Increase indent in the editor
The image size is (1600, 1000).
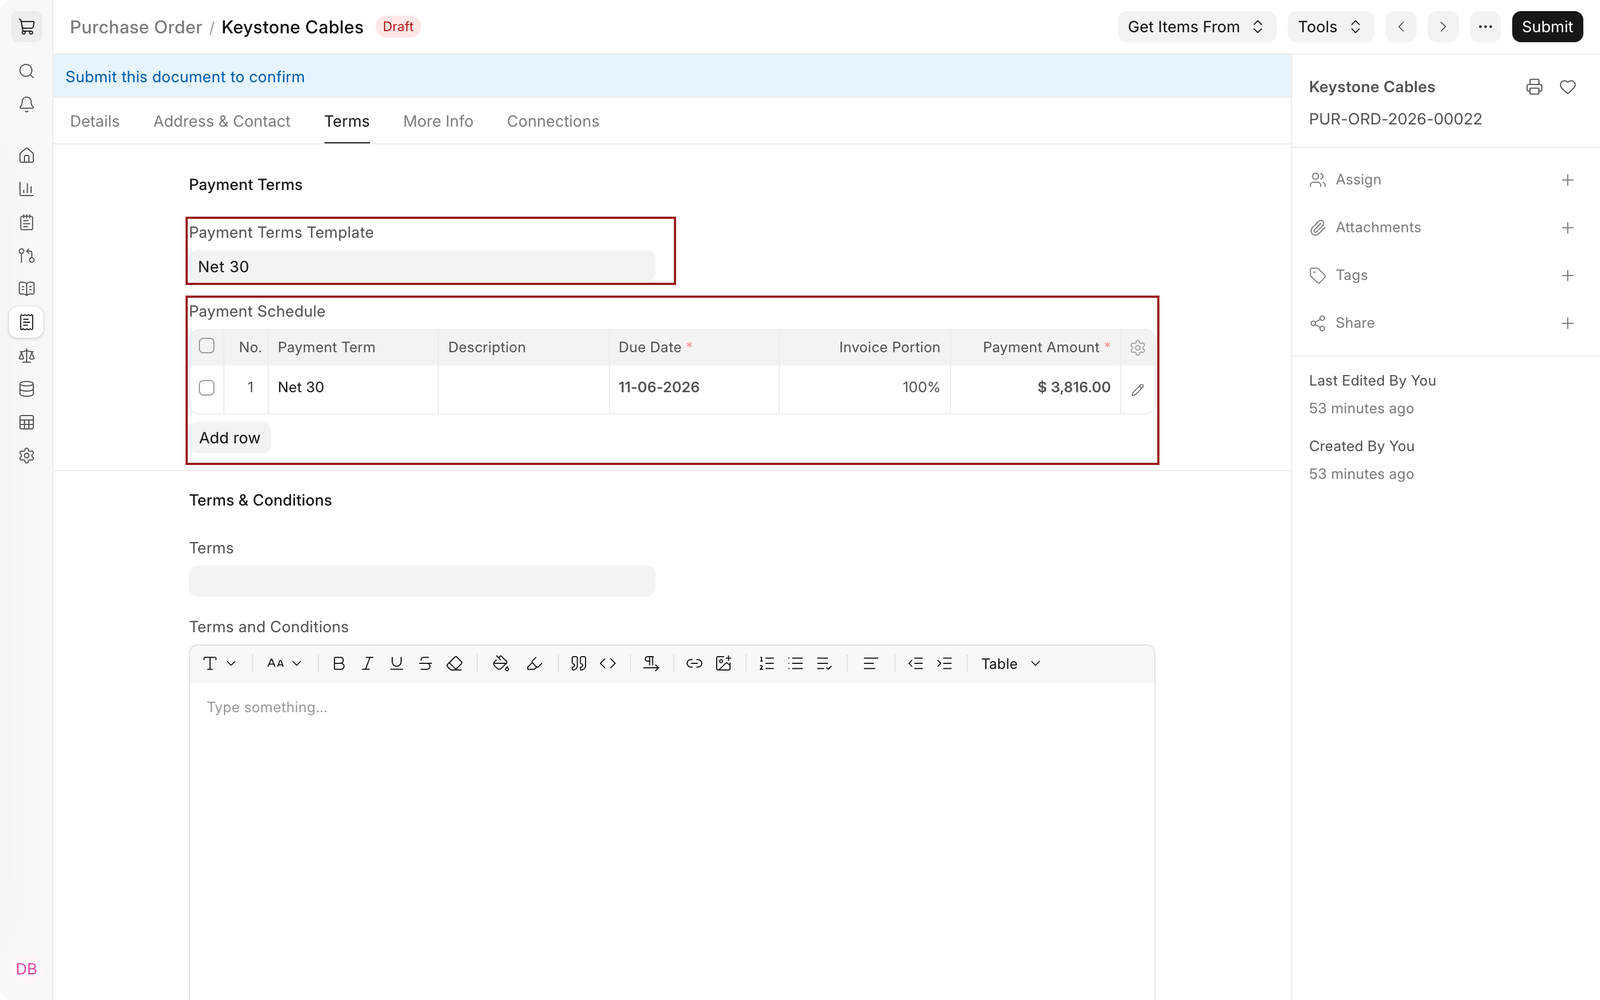click(944, 663)
